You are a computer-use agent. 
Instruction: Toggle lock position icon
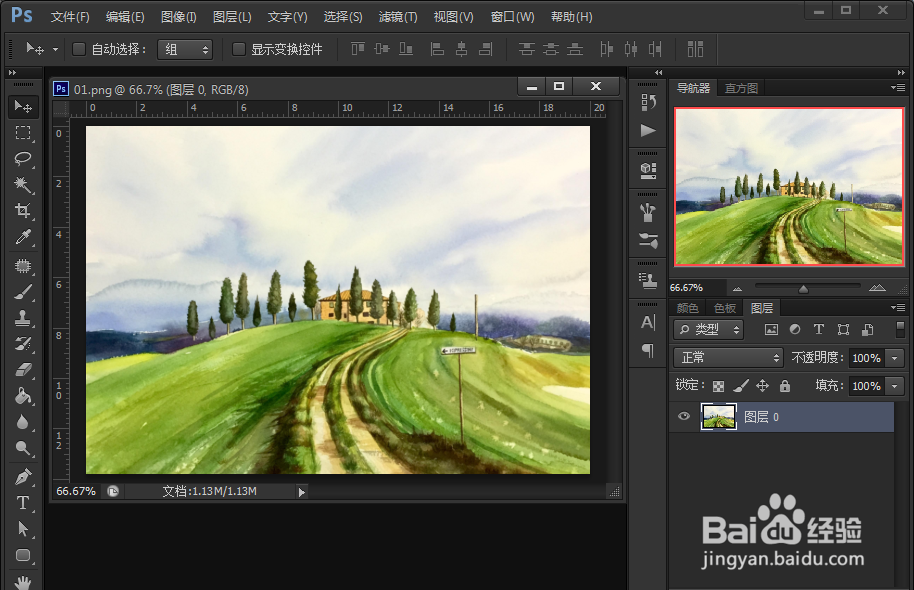tap(762, 386)
